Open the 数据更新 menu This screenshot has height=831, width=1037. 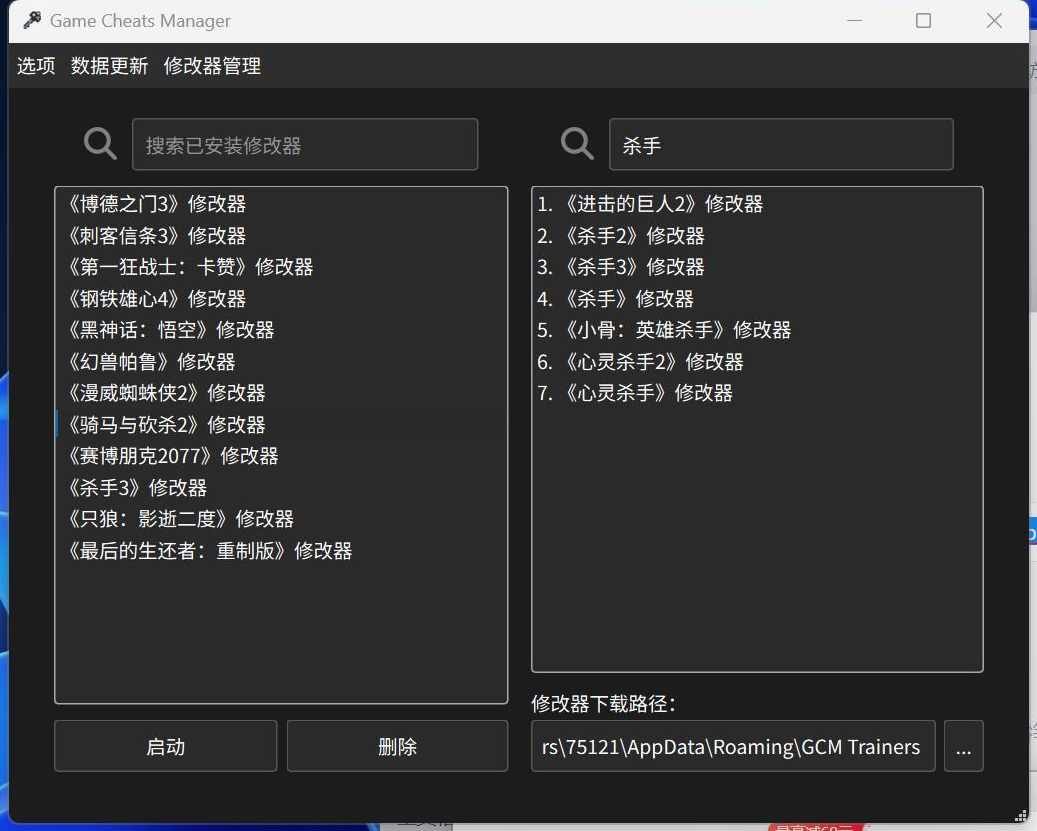tap(110, 66)
